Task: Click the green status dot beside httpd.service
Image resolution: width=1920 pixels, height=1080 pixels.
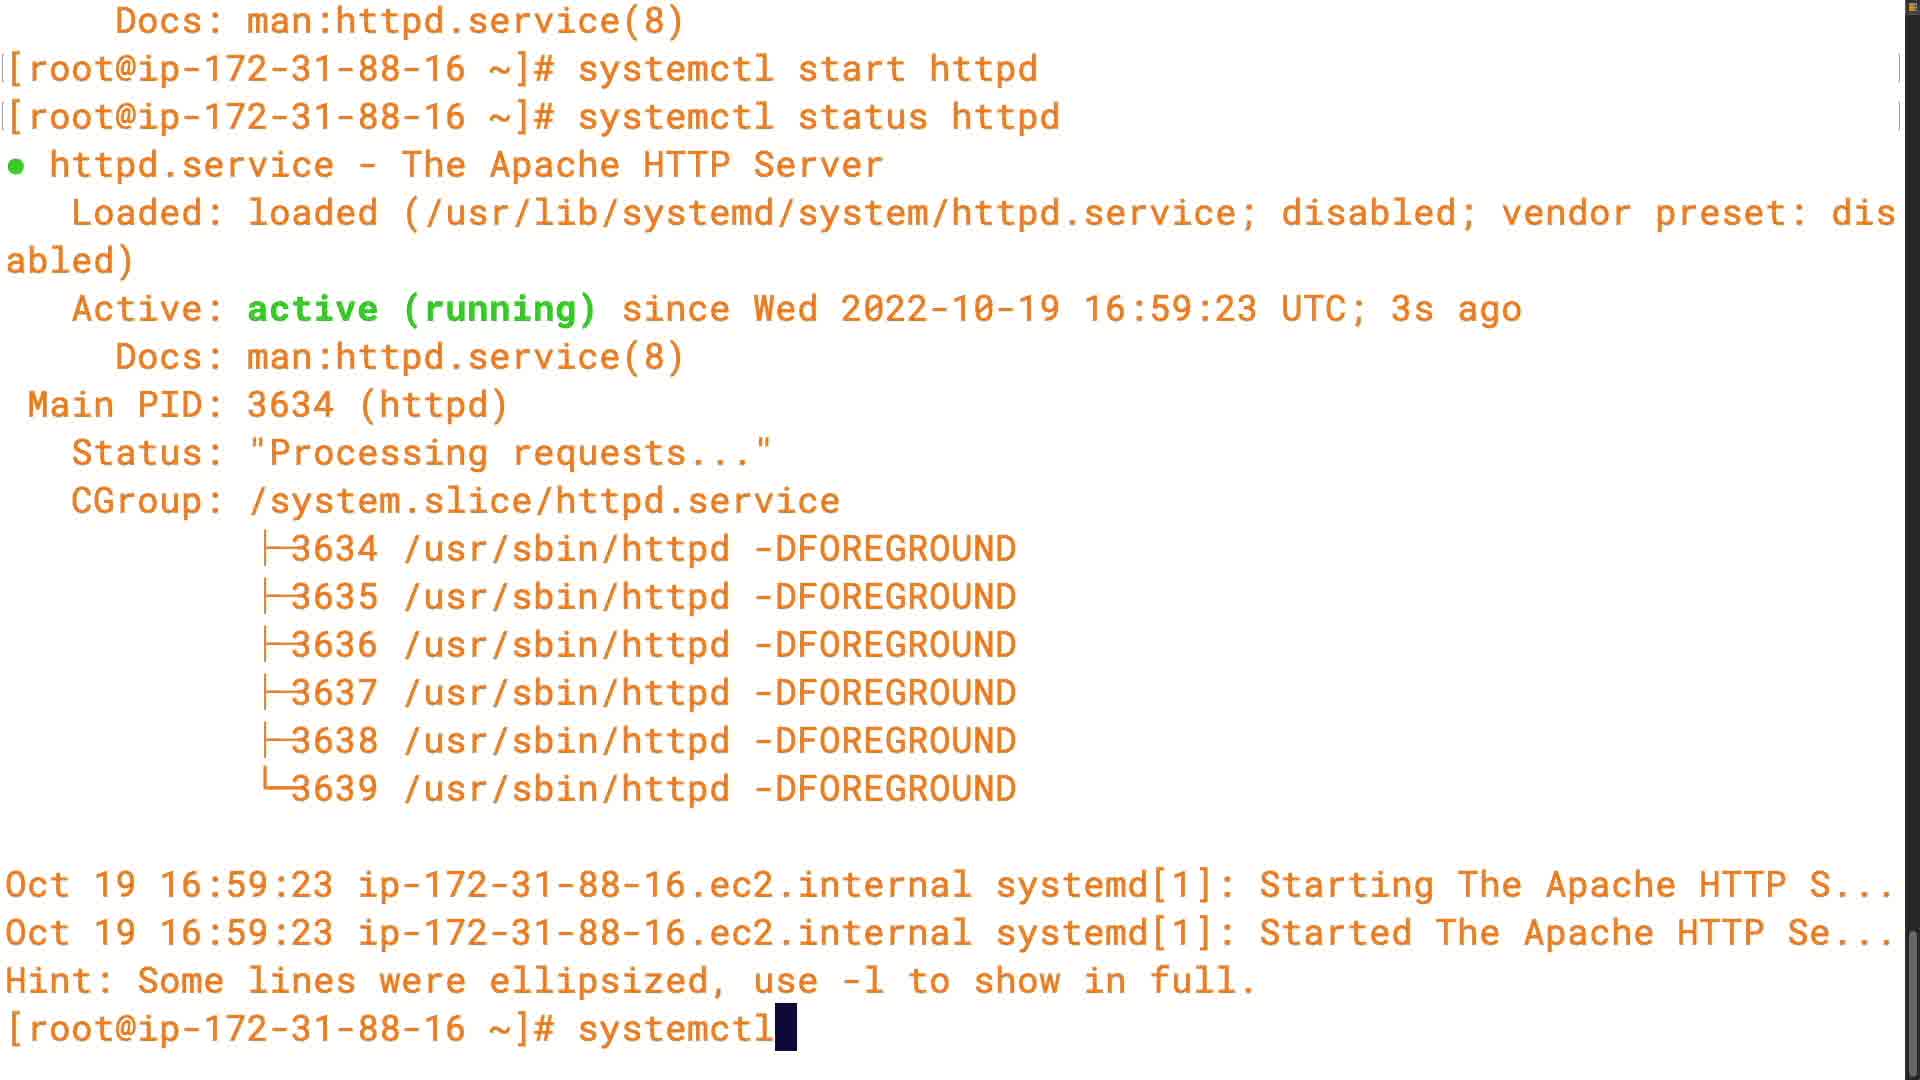Action: point(16,166)
